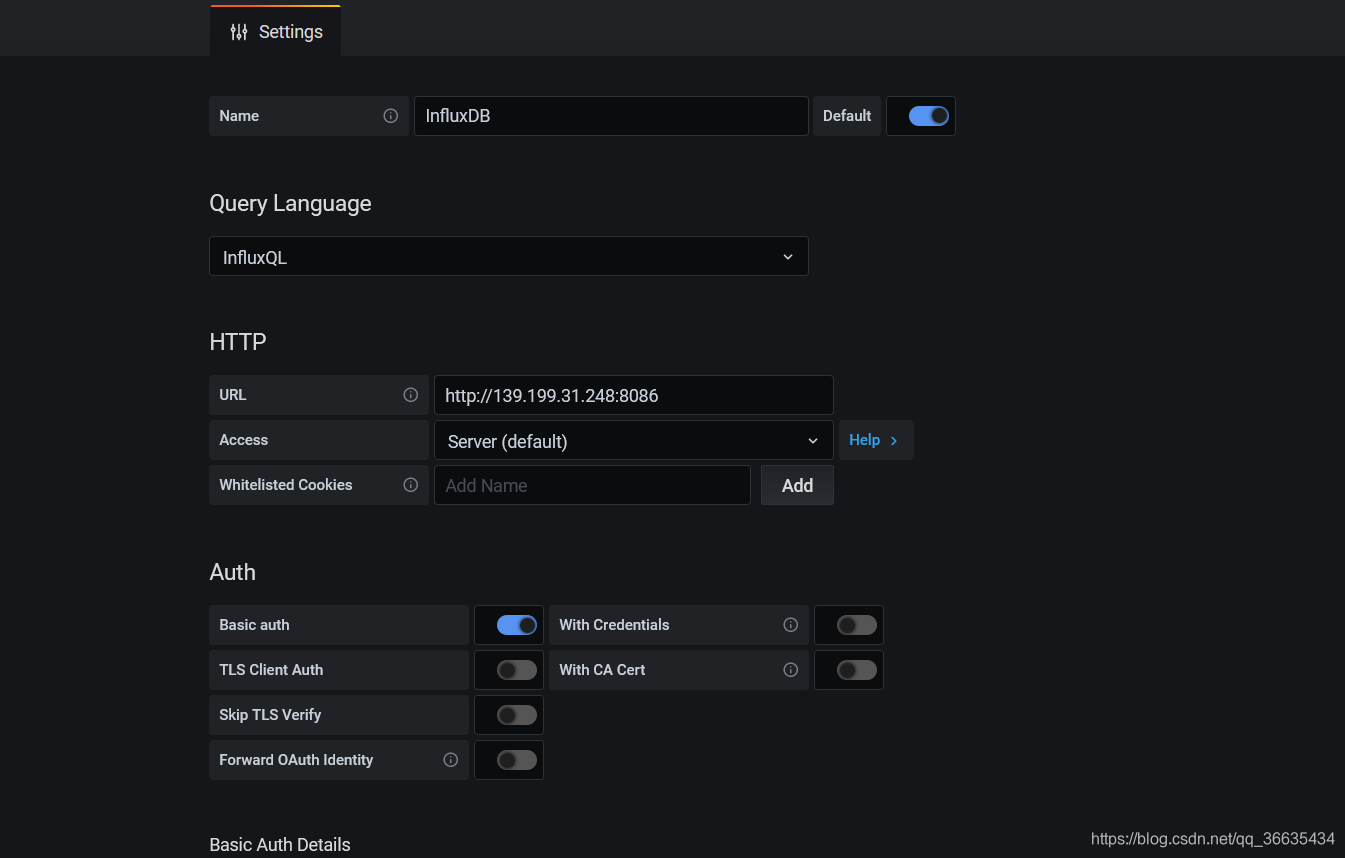Disable the Basic auth switch

(x=517, y=625)
